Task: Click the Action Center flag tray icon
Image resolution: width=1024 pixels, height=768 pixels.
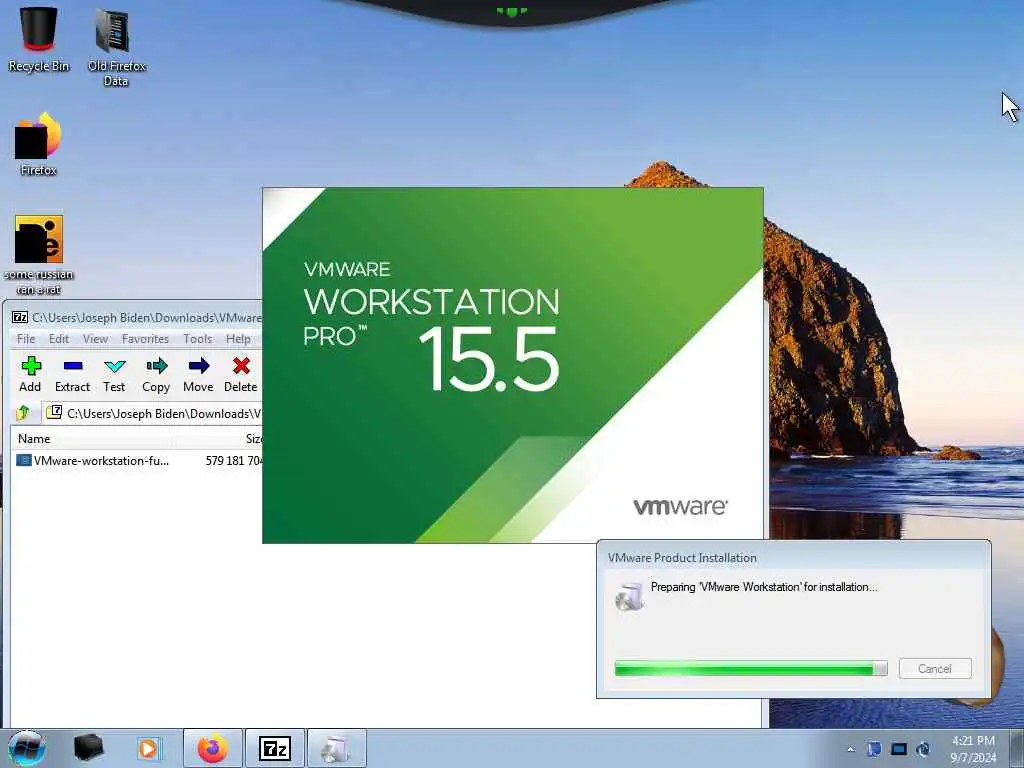Action: [x=874, y=749]
